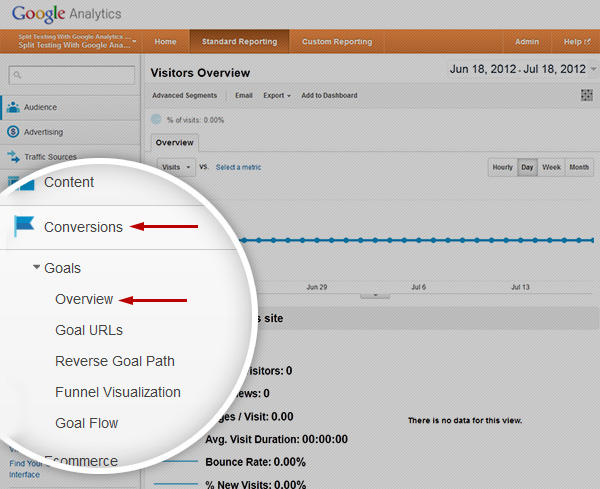Click the Advertising dollar icon

(13, 132)
